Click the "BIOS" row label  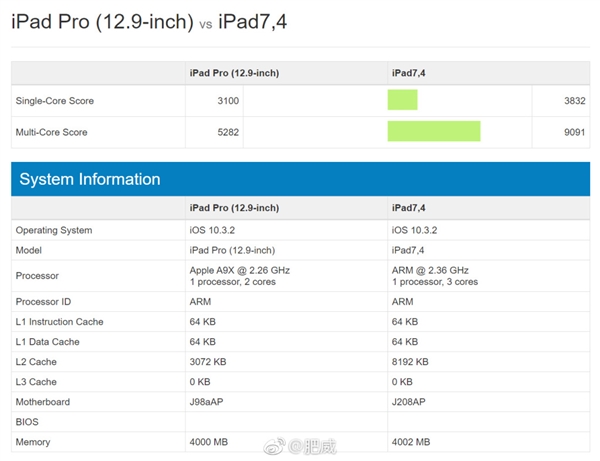pyautogui.click(x=27, y=422)
